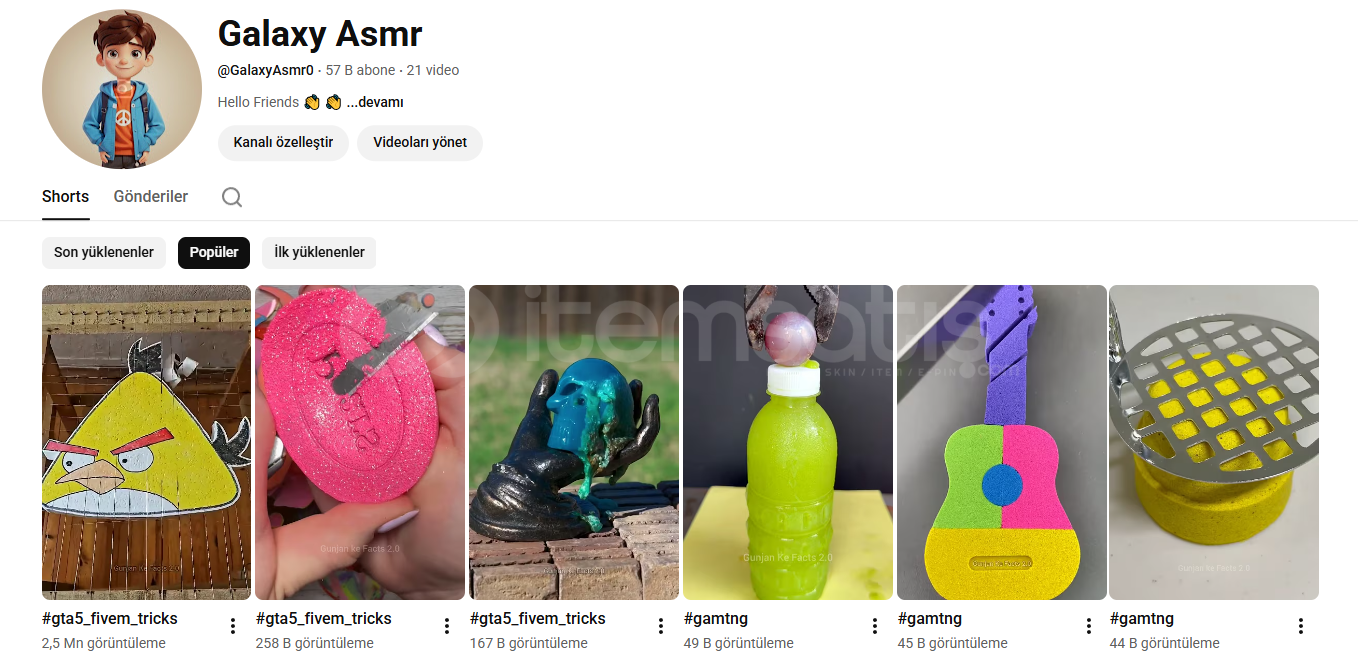Click the Galaxy Asmr channel avatar

click(122, 89)
